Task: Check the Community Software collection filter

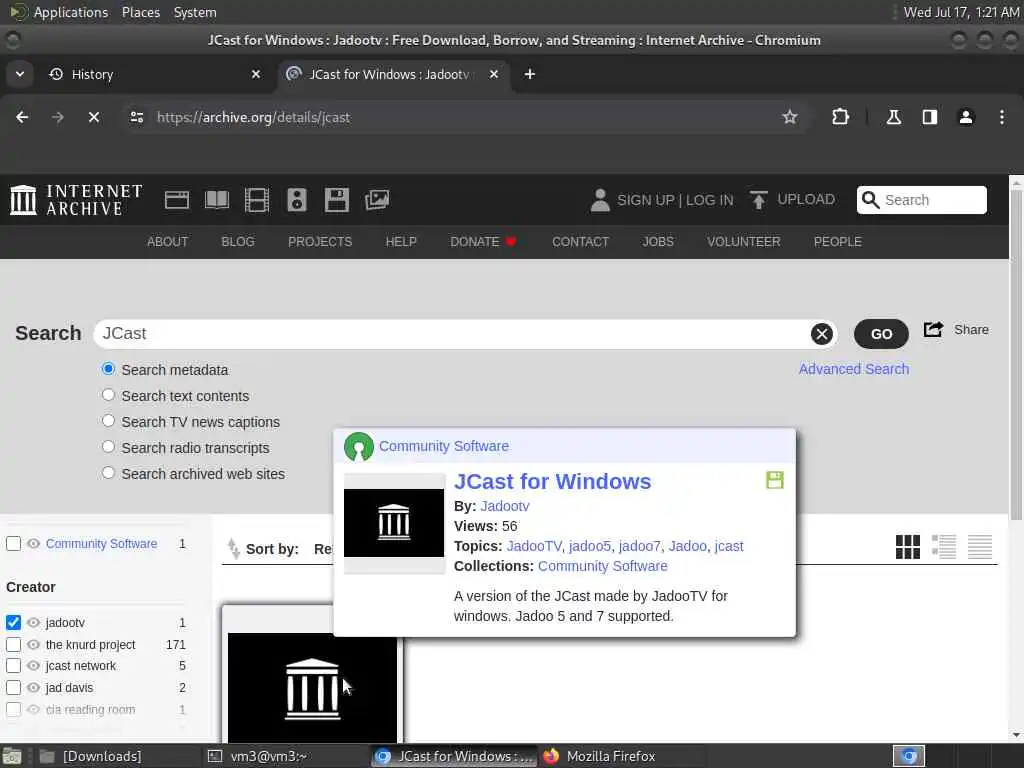Action: point(13,543)
